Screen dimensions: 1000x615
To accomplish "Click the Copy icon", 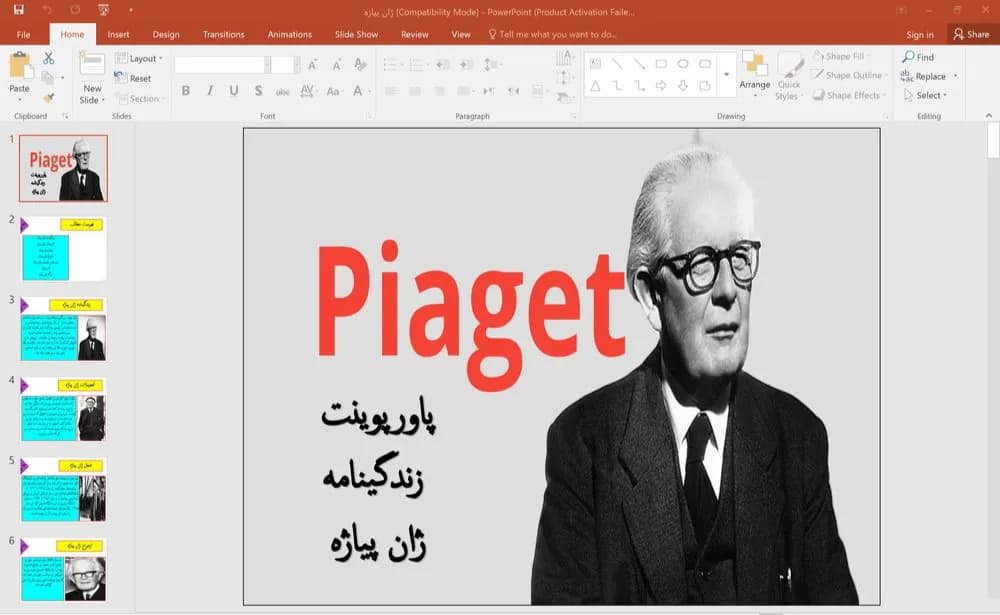I will [47, 78].
